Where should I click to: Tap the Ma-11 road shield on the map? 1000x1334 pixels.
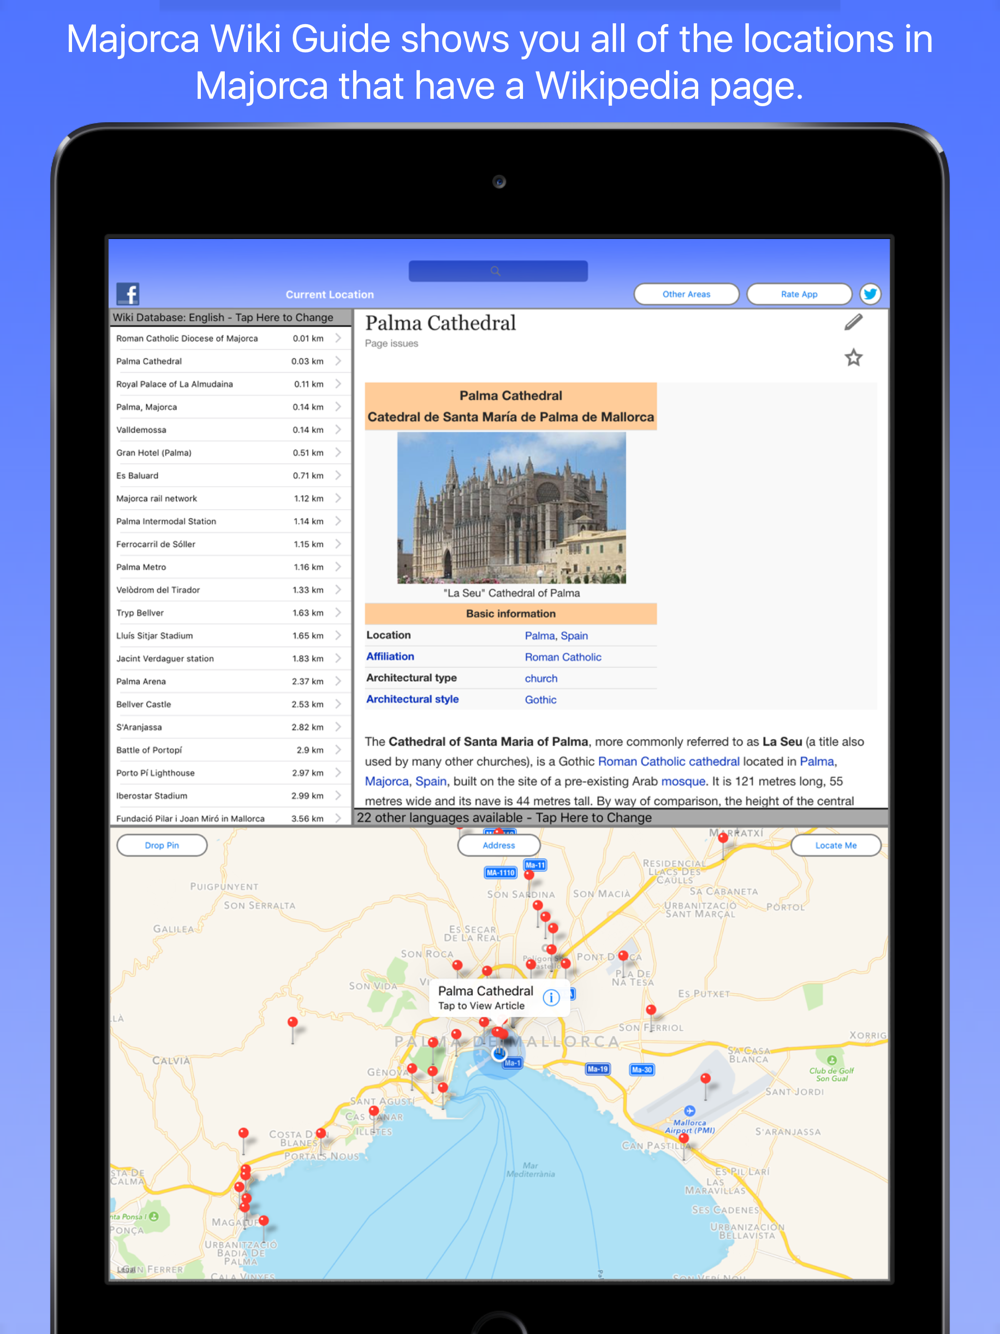click(535, 865)
